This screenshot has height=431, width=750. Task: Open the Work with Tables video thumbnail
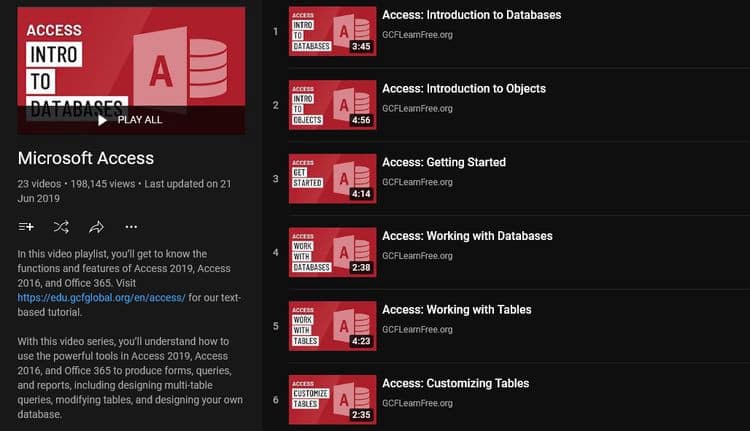(332, 326)
